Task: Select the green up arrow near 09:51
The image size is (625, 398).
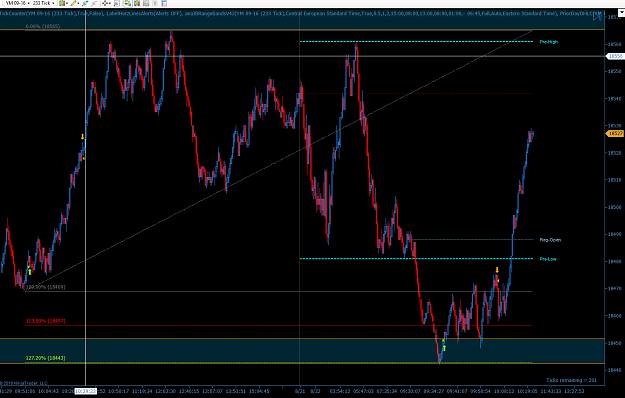Action: pyautogui.click(x=30, y=272)
